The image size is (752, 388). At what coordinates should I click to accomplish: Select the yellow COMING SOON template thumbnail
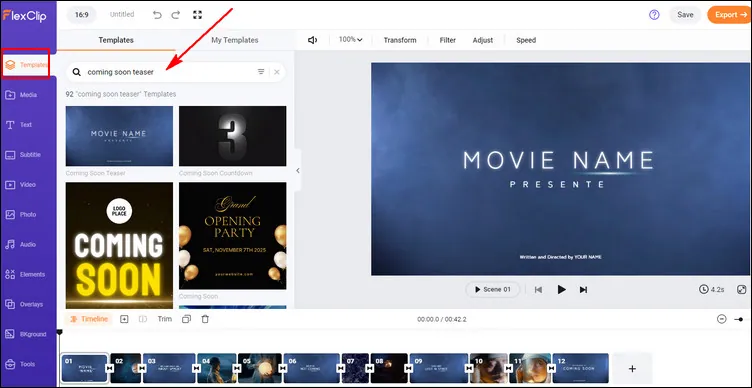(x=119, y=246)
